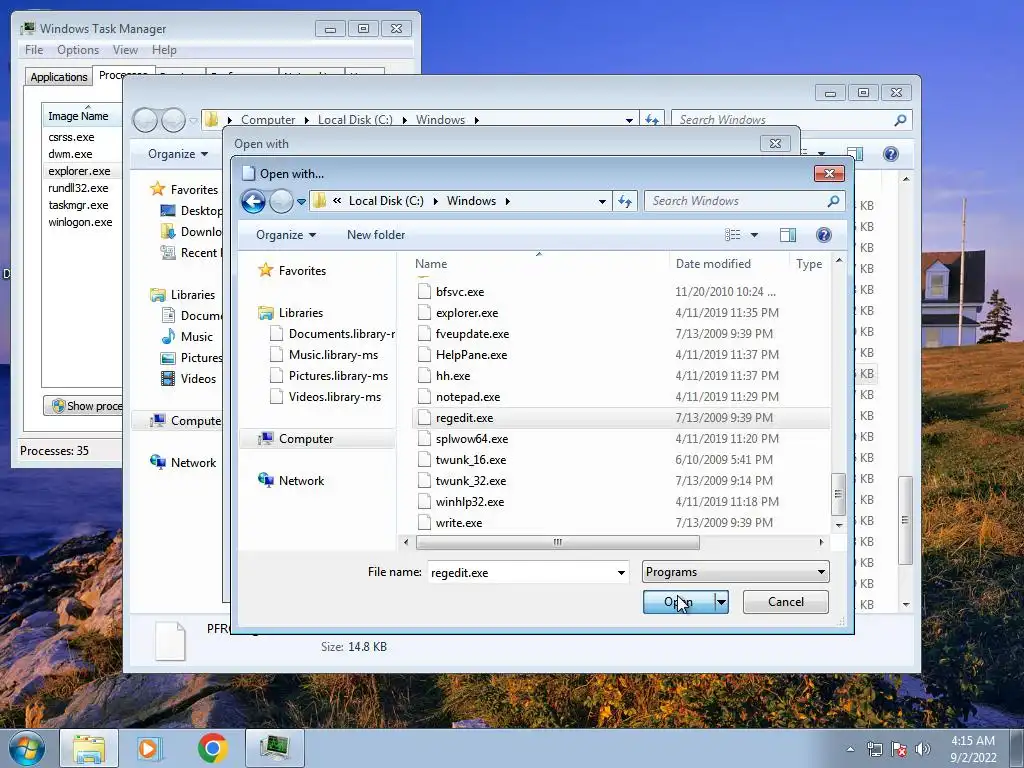Toggle the preview pane icon in dialog toolbar
1024x768 pixels.
[788, 234]
